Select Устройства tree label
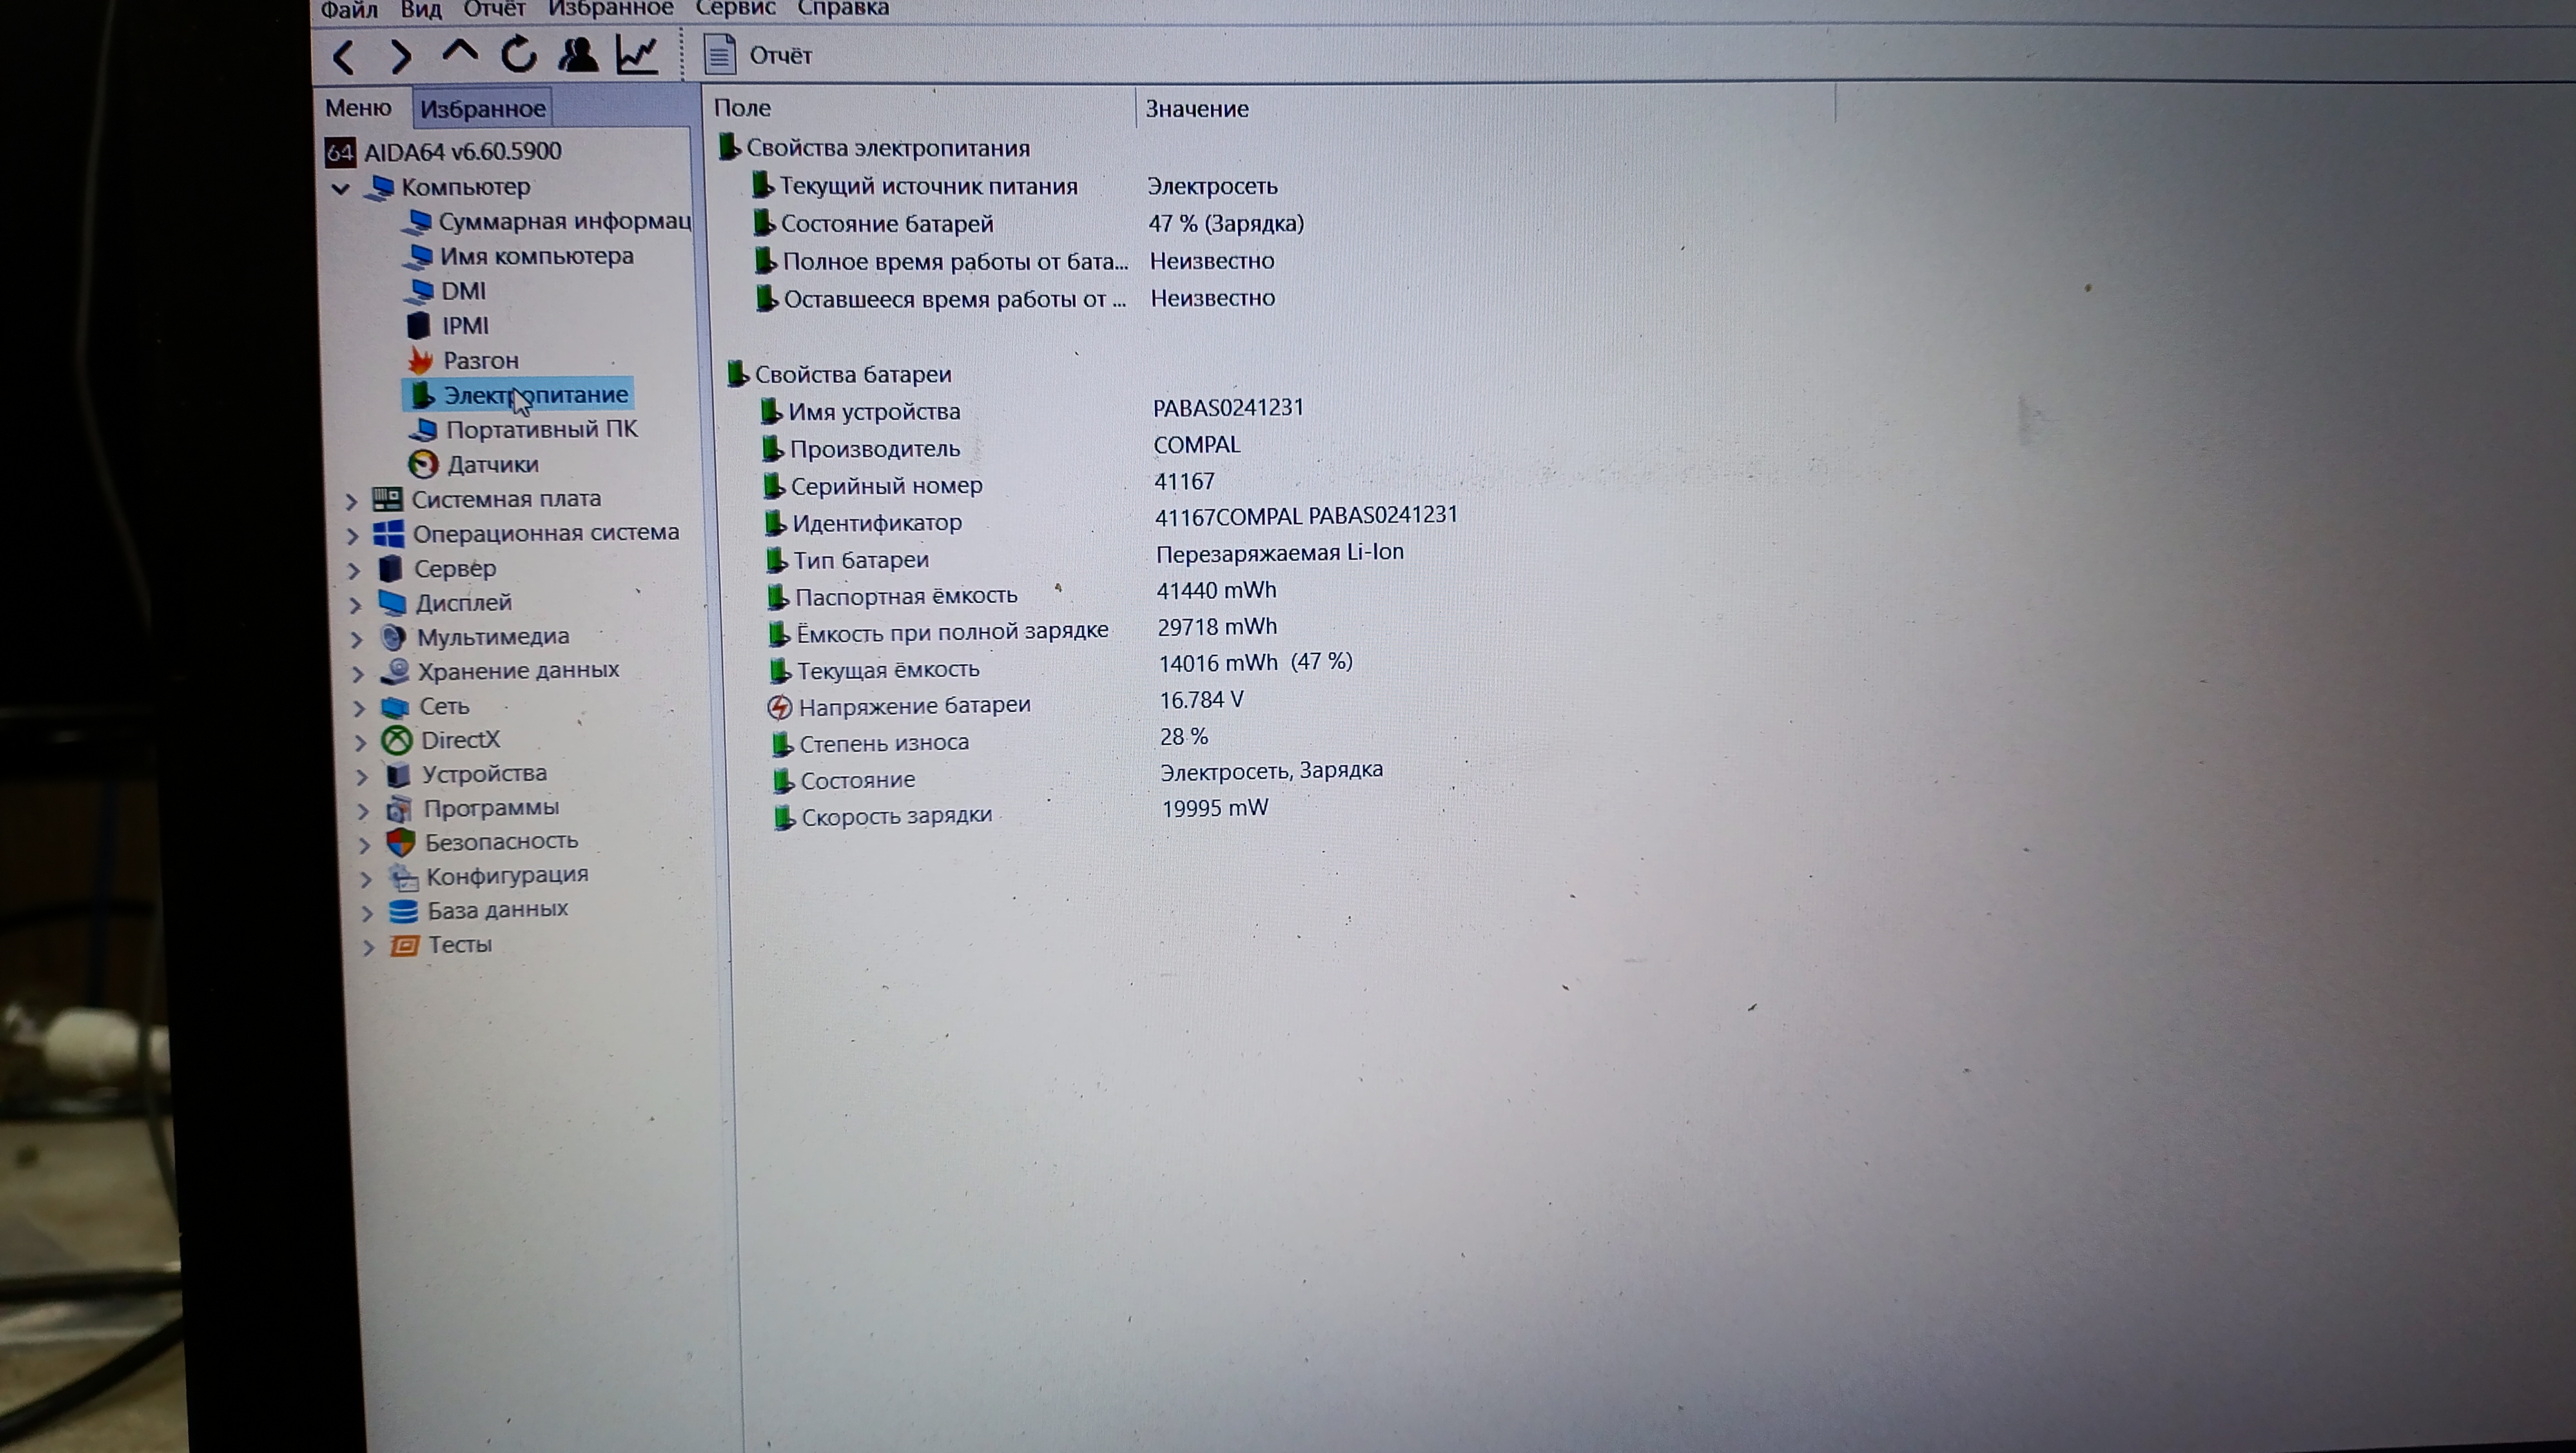Screen dimensions: 2576x1453 (484, 774)
